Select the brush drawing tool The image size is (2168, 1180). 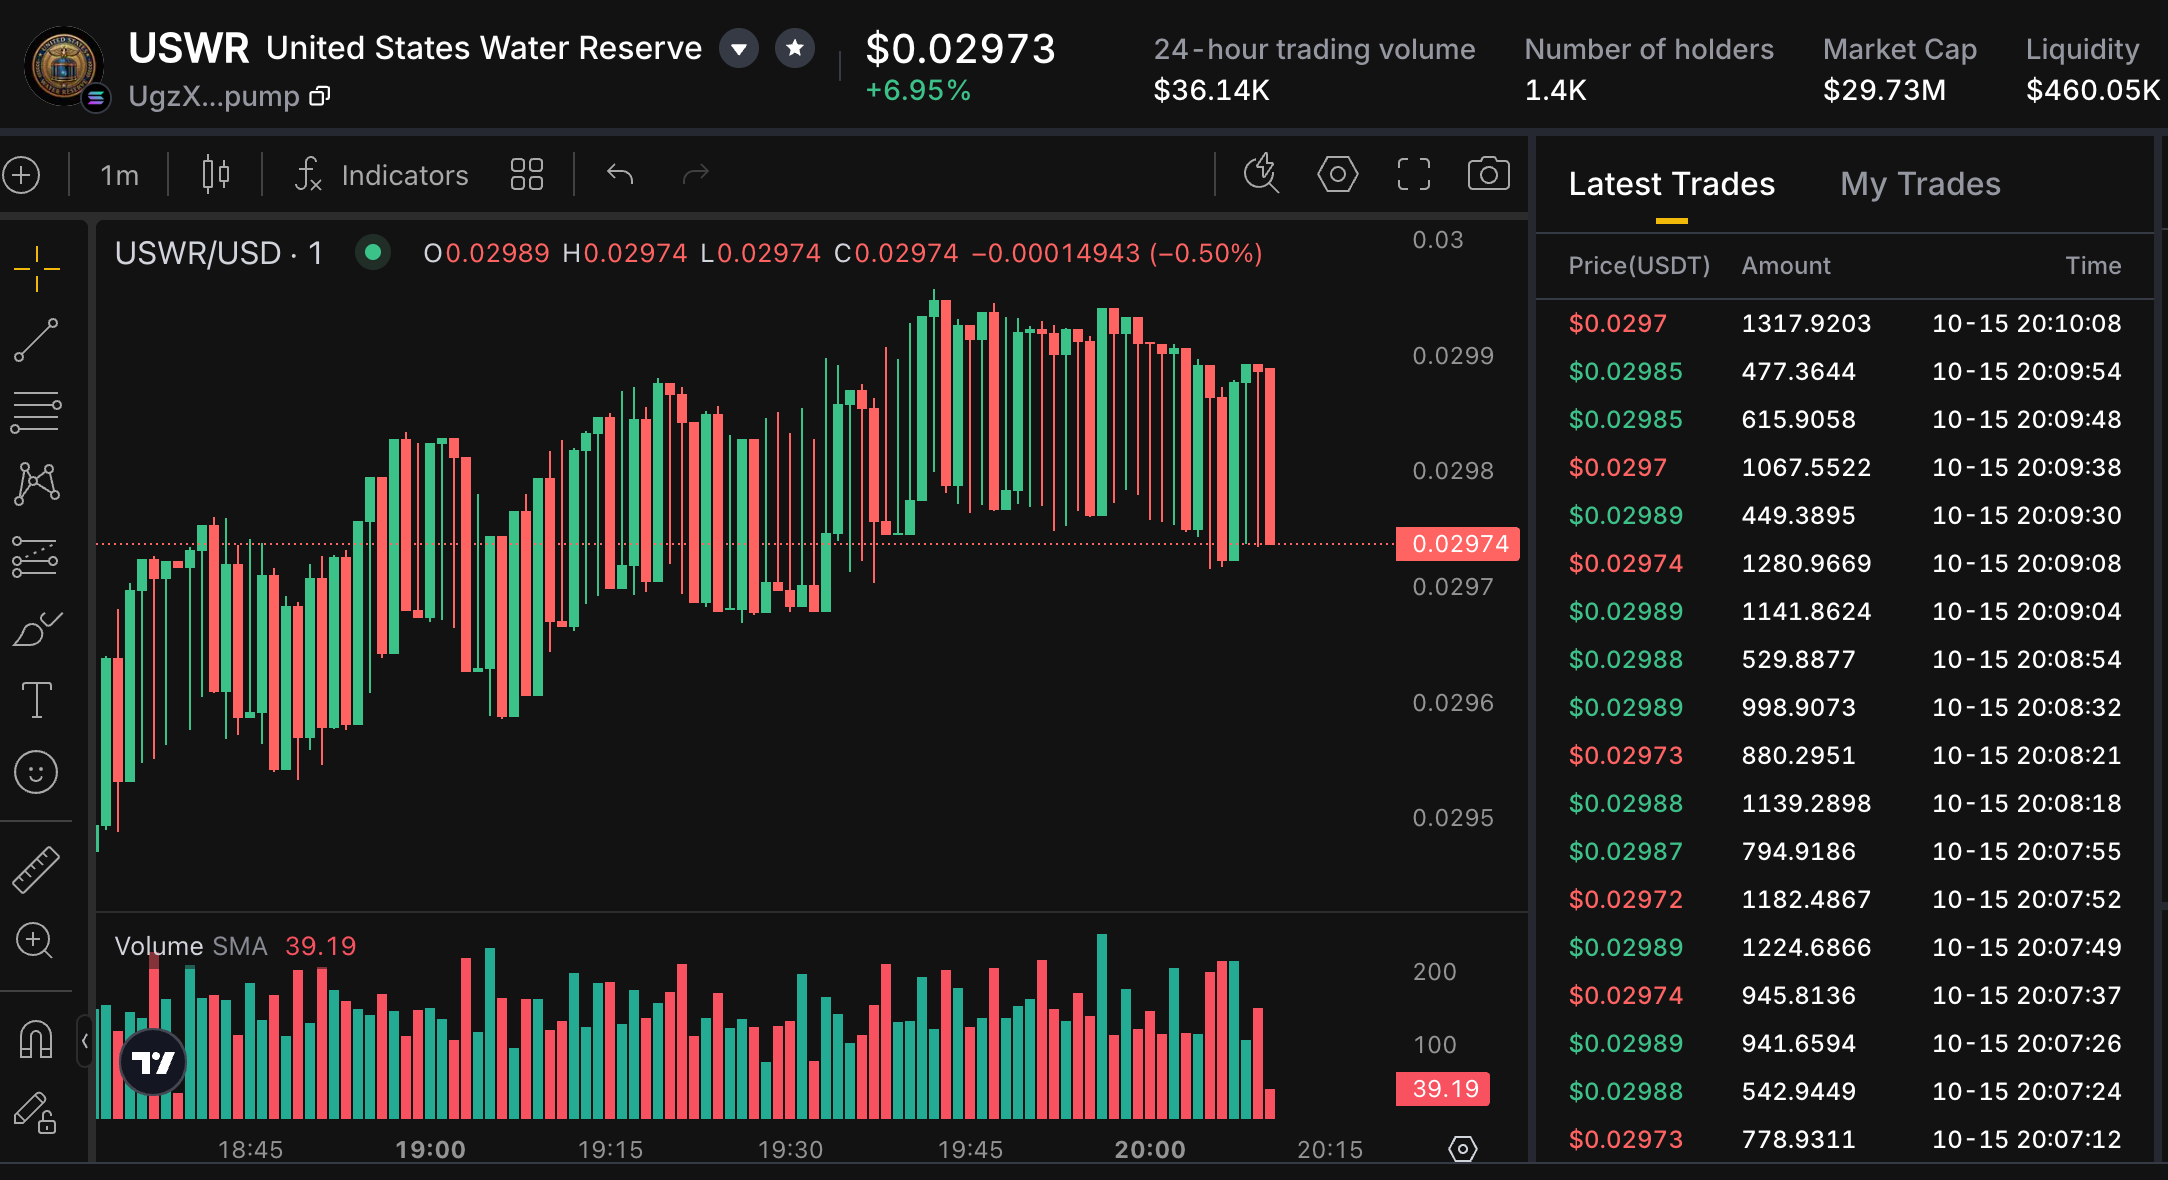(37, 629)
